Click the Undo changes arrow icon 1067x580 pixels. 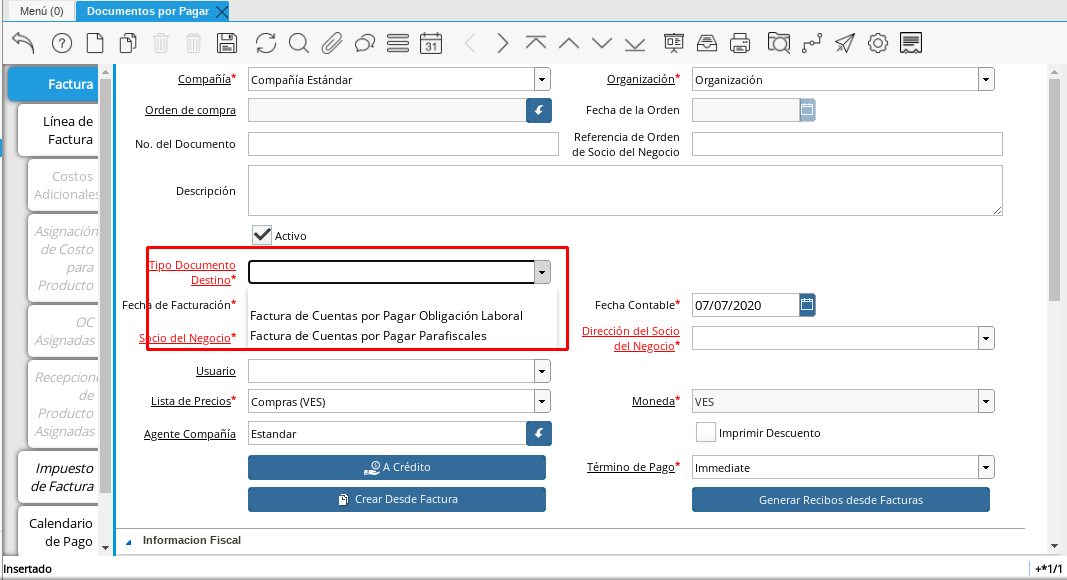[x=24, y=44]
